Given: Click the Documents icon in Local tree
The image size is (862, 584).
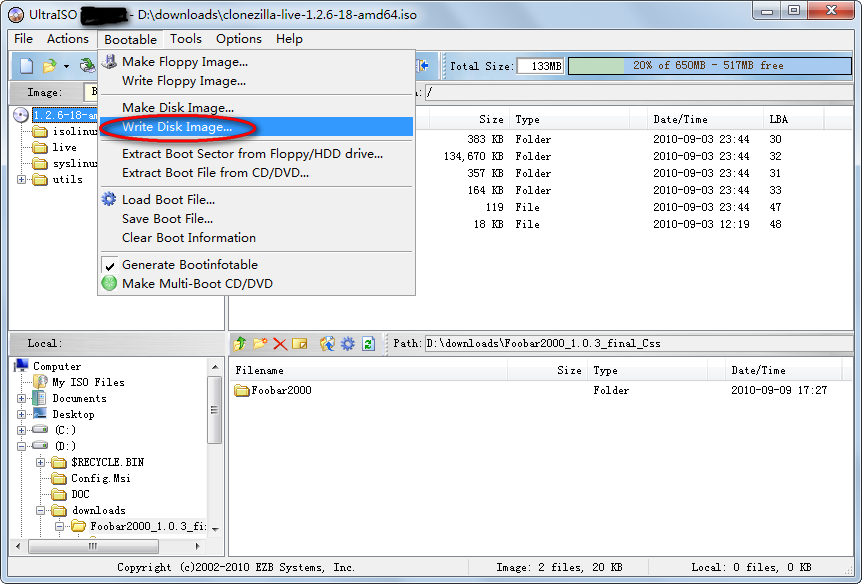Looking at the screenshot, I should (40, 398).
